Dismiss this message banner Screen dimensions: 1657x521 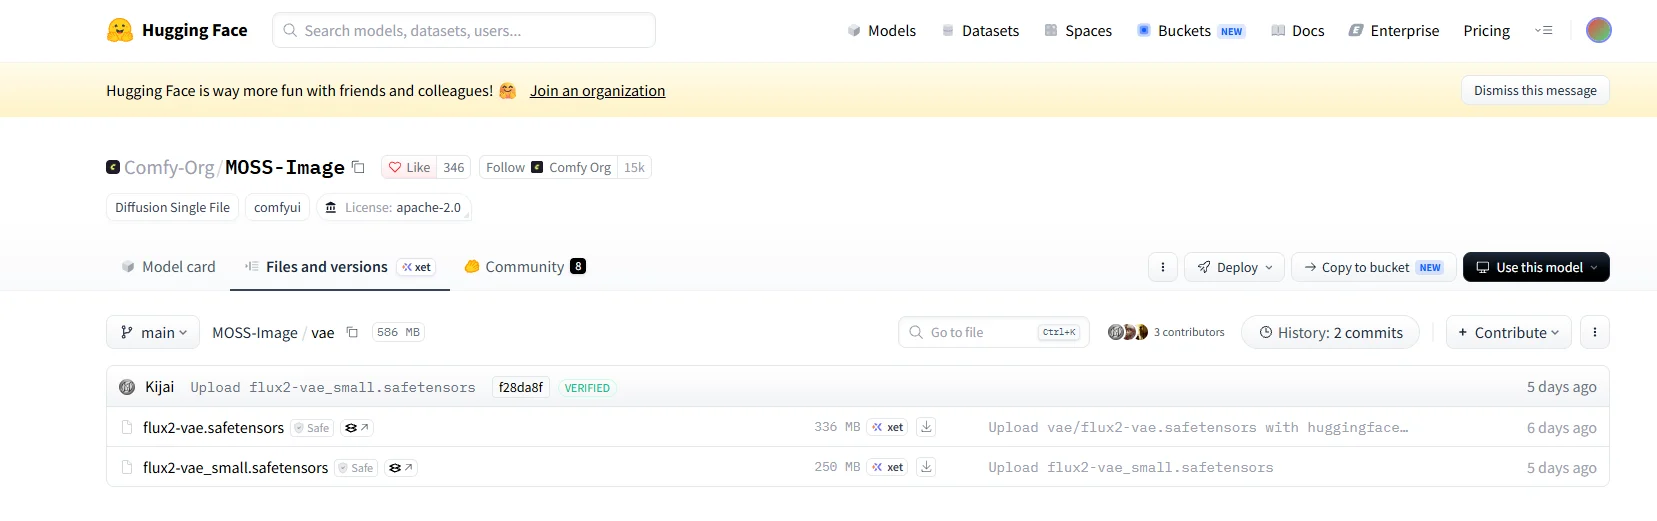[x=1535, y=90]
